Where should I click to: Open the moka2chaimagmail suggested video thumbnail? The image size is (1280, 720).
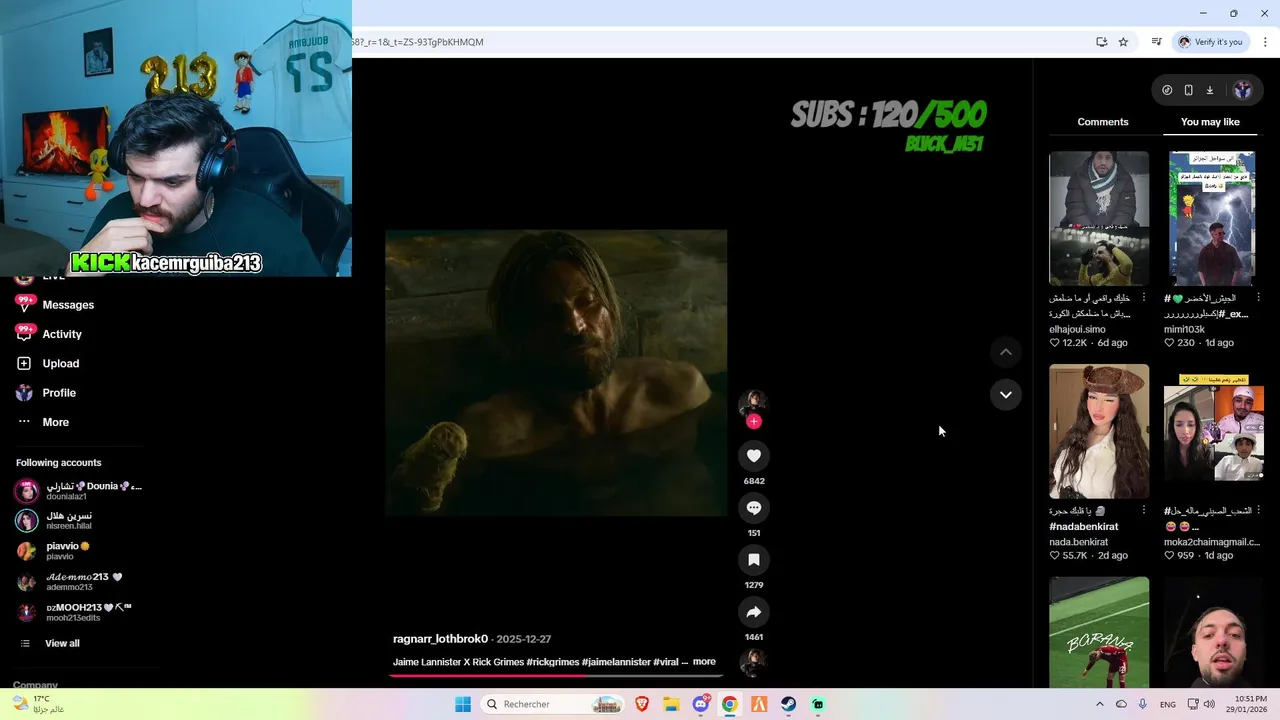pyautogui.click(x=1214, y=431)
